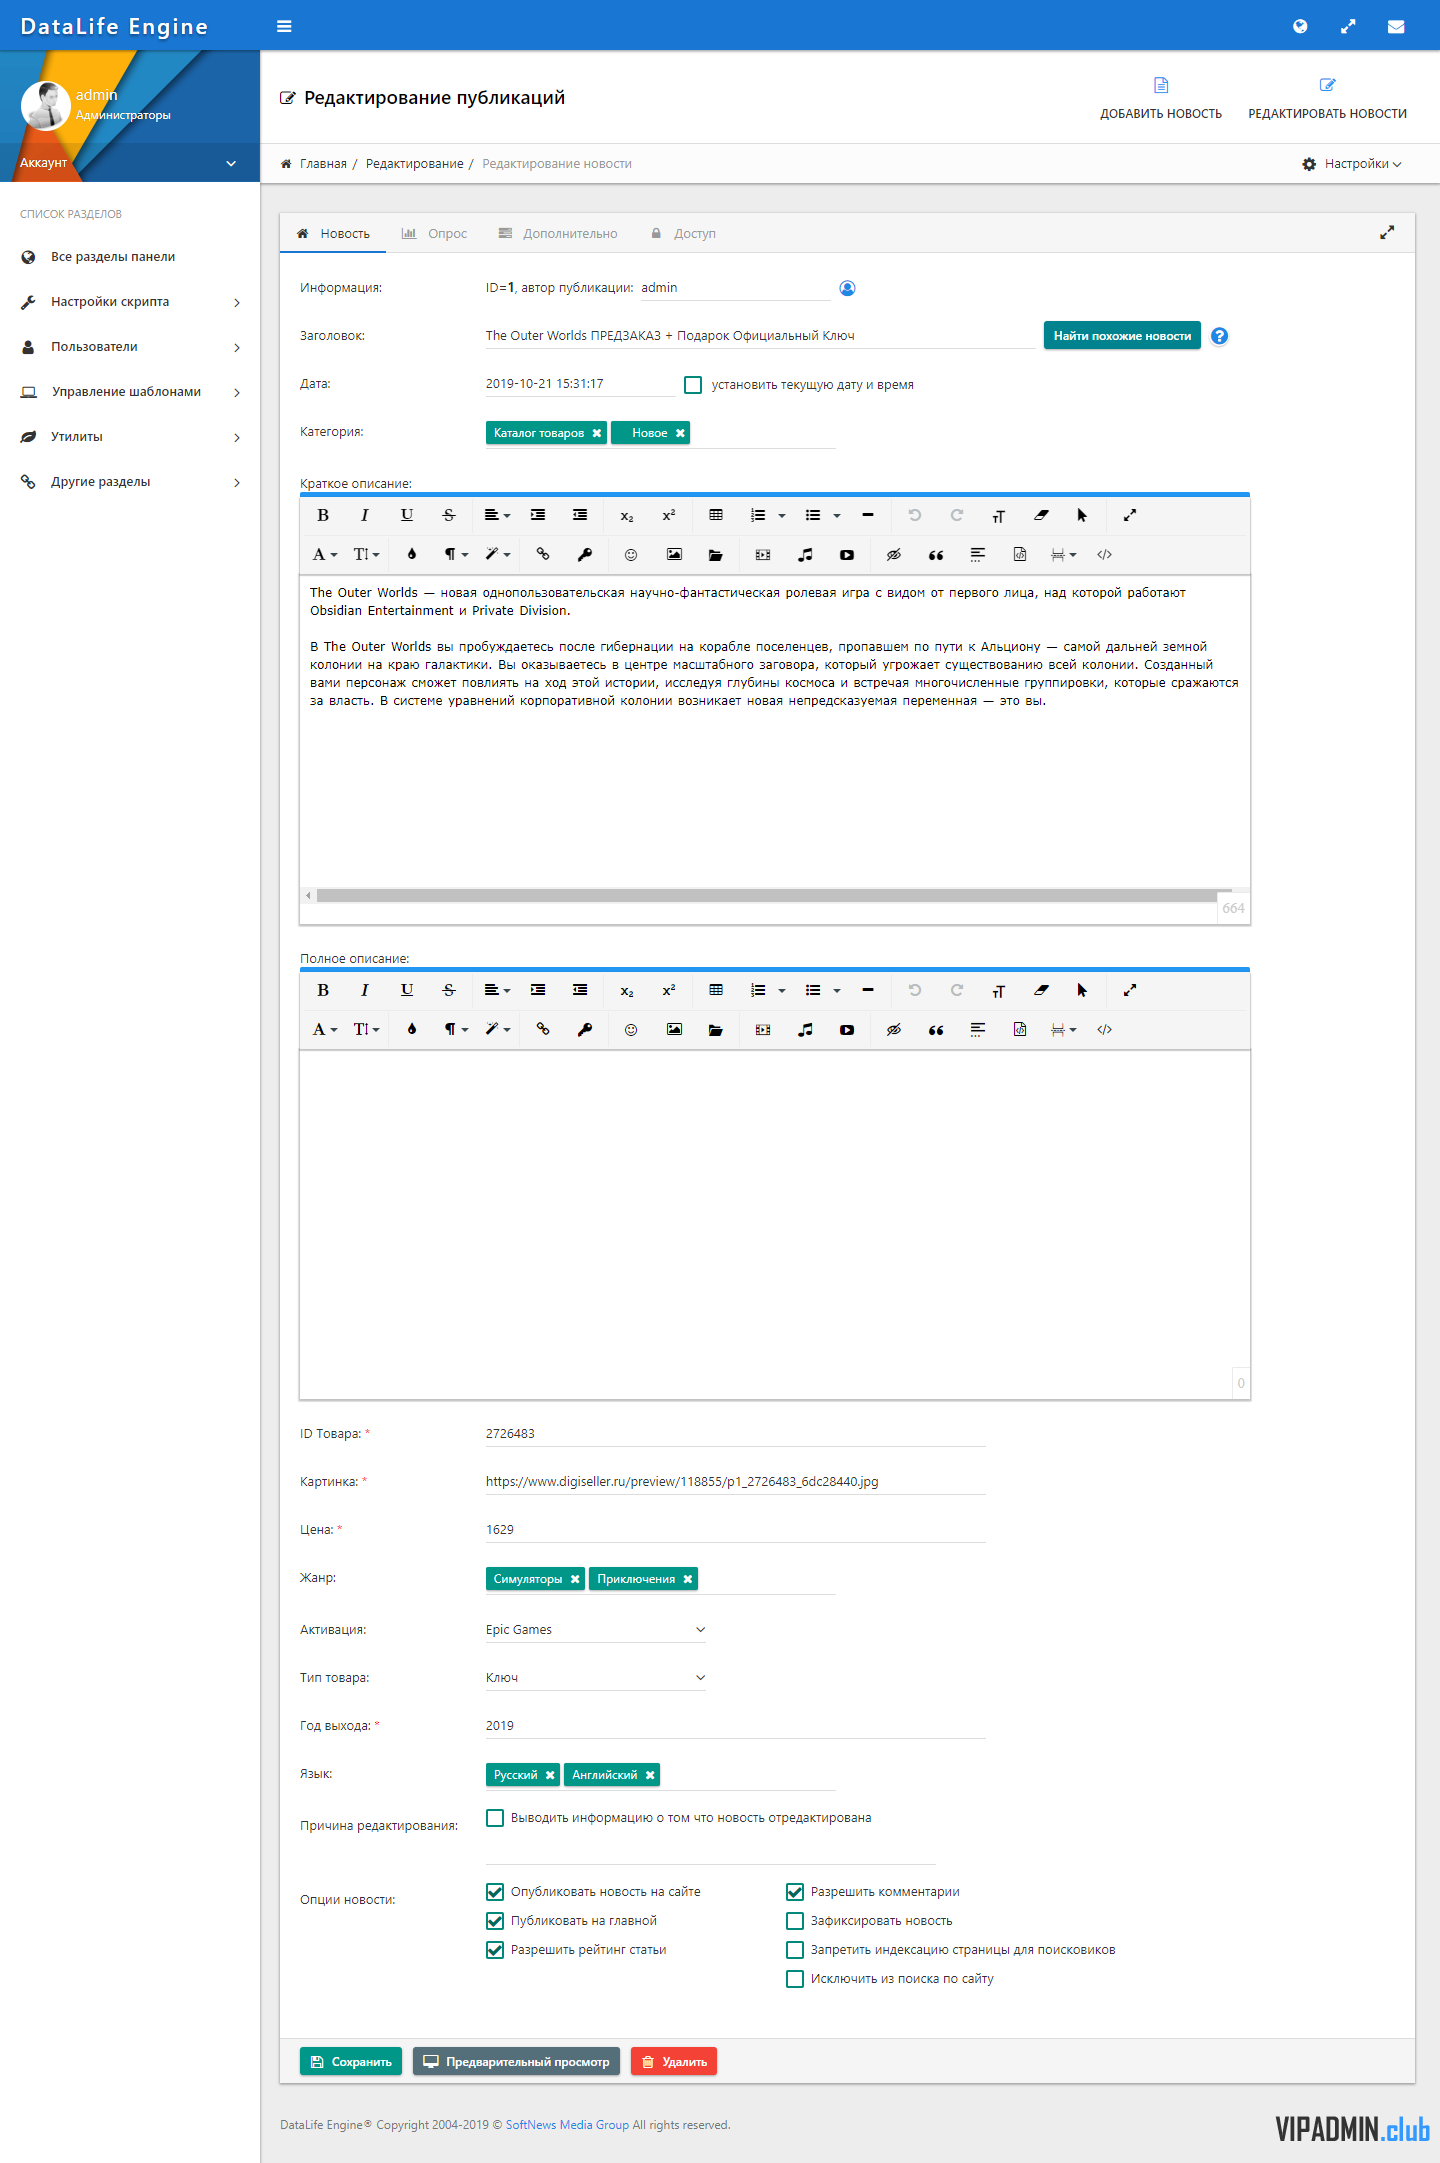Switch short description editor to code view

(x=1105, y=554)
